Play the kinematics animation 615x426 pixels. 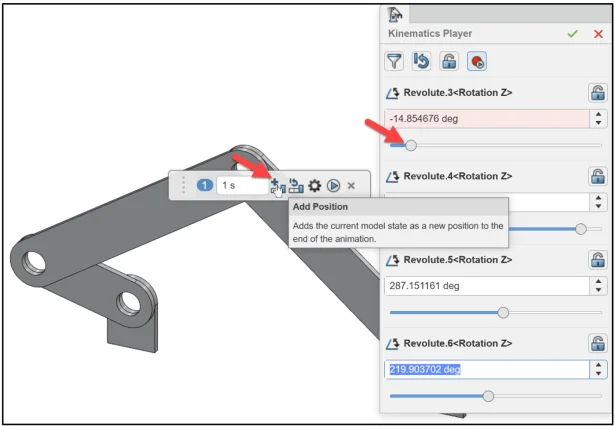point(333,186)
